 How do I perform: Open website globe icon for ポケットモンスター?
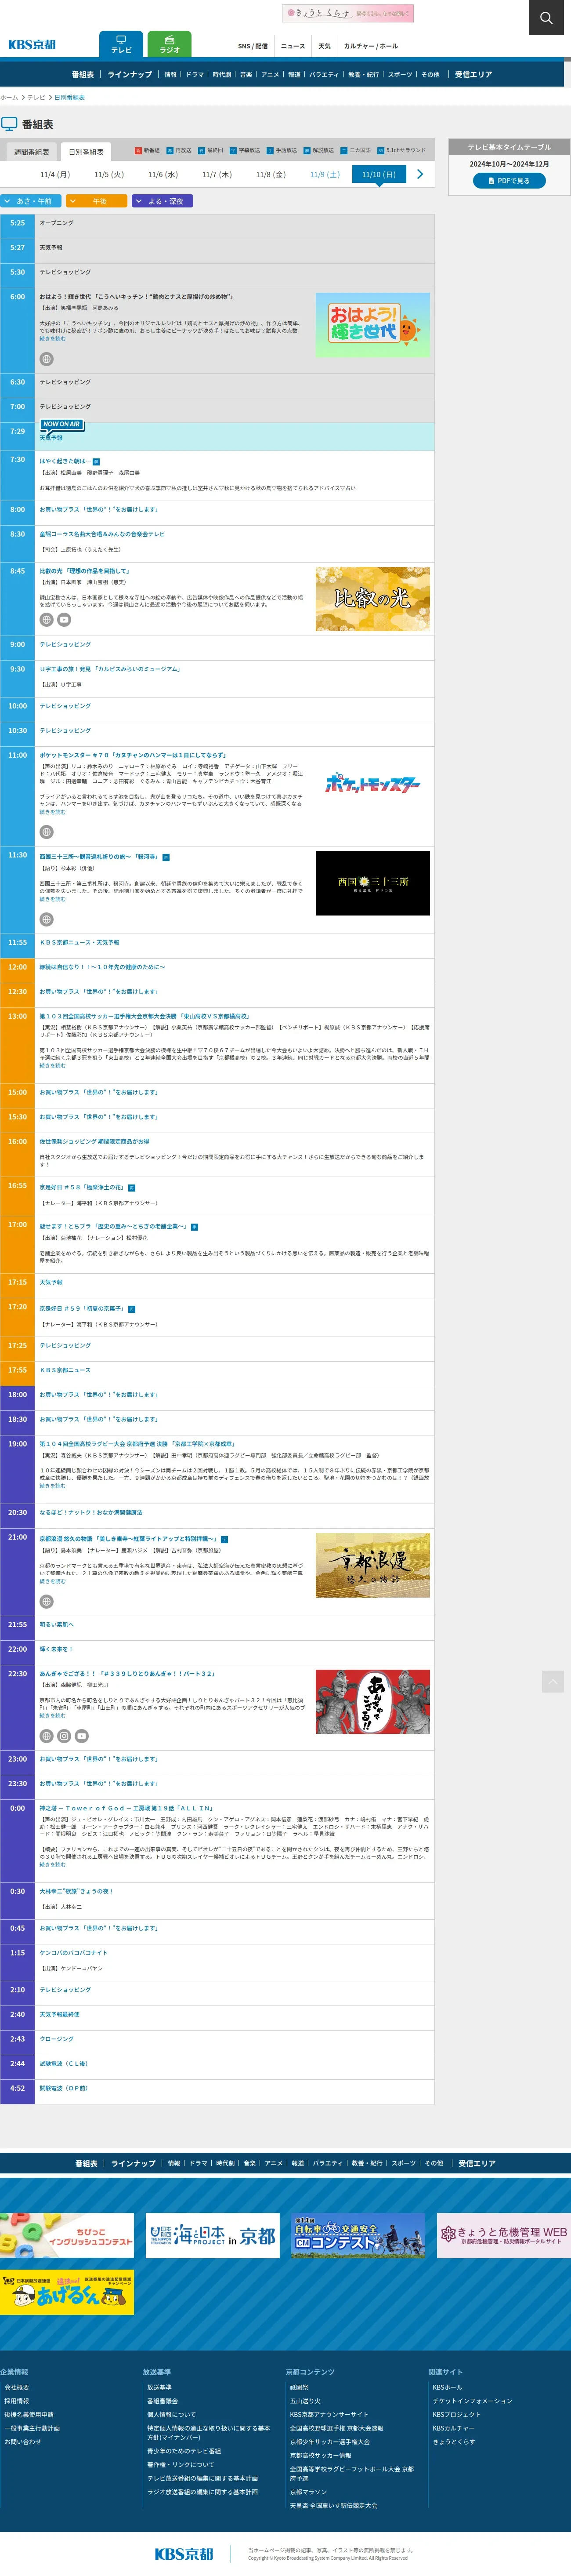[x=46, y=832]
